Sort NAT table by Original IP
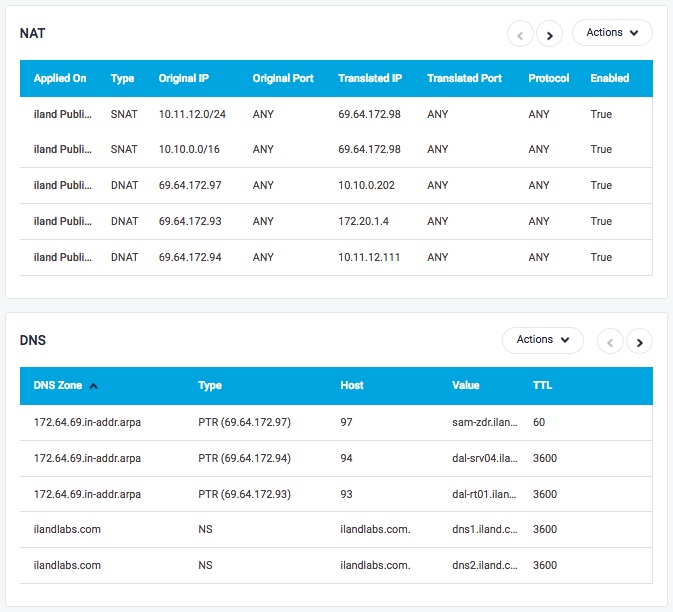This screenshot has height=612, width=673. (184, 78)
